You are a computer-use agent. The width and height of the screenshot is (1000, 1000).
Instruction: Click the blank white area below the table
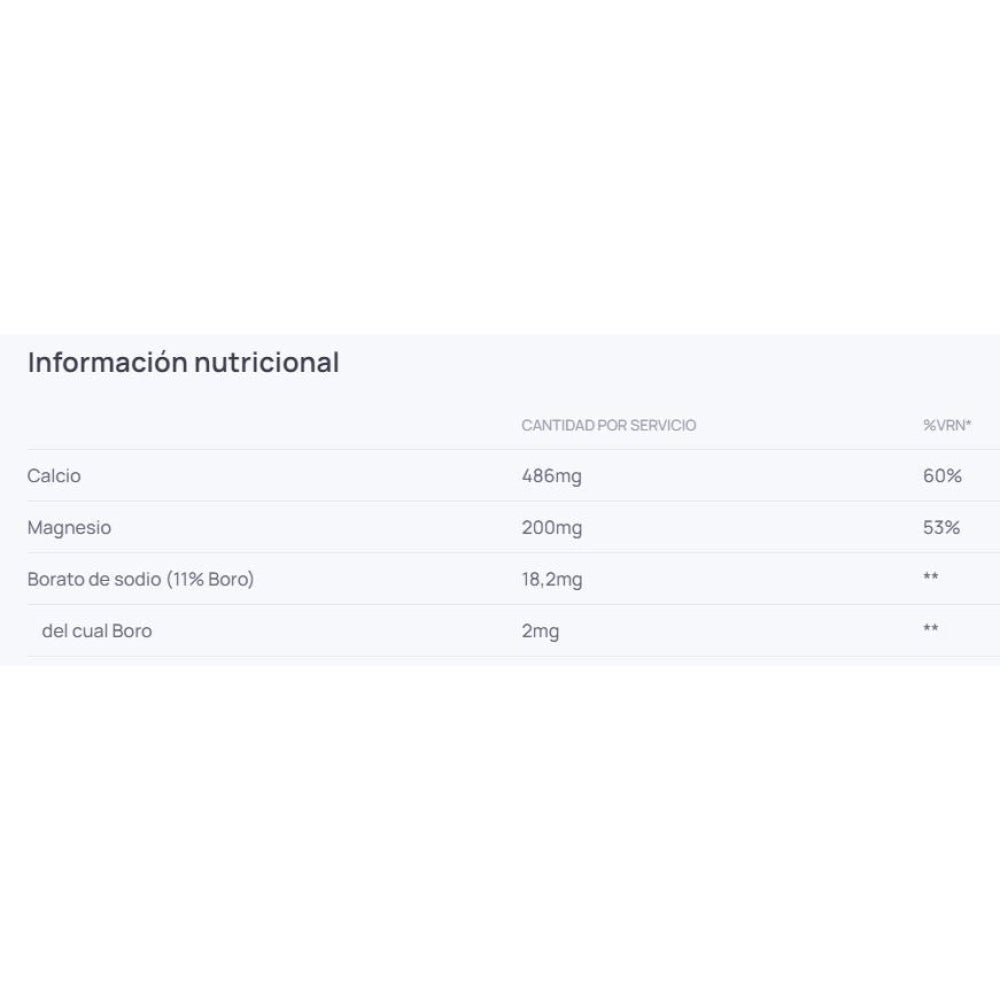click(x=500, y=830)
